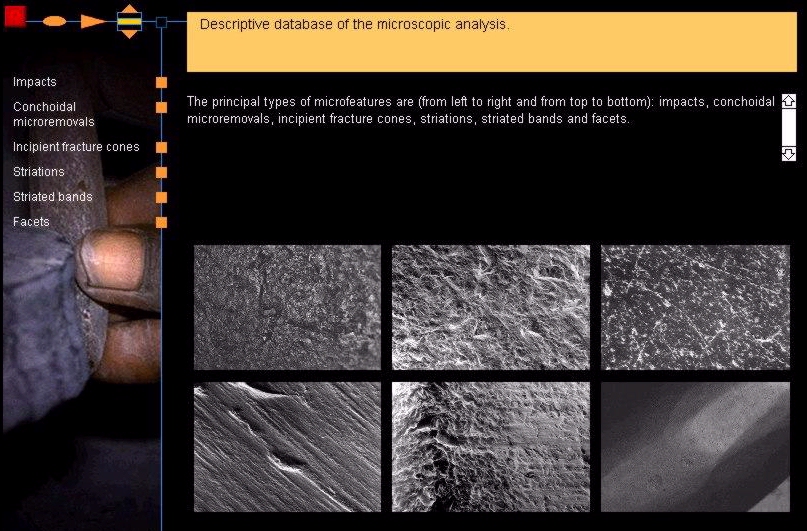View the striated bands micrograph thumbnail
The image size is (807, 531).
tap(491, 447)
